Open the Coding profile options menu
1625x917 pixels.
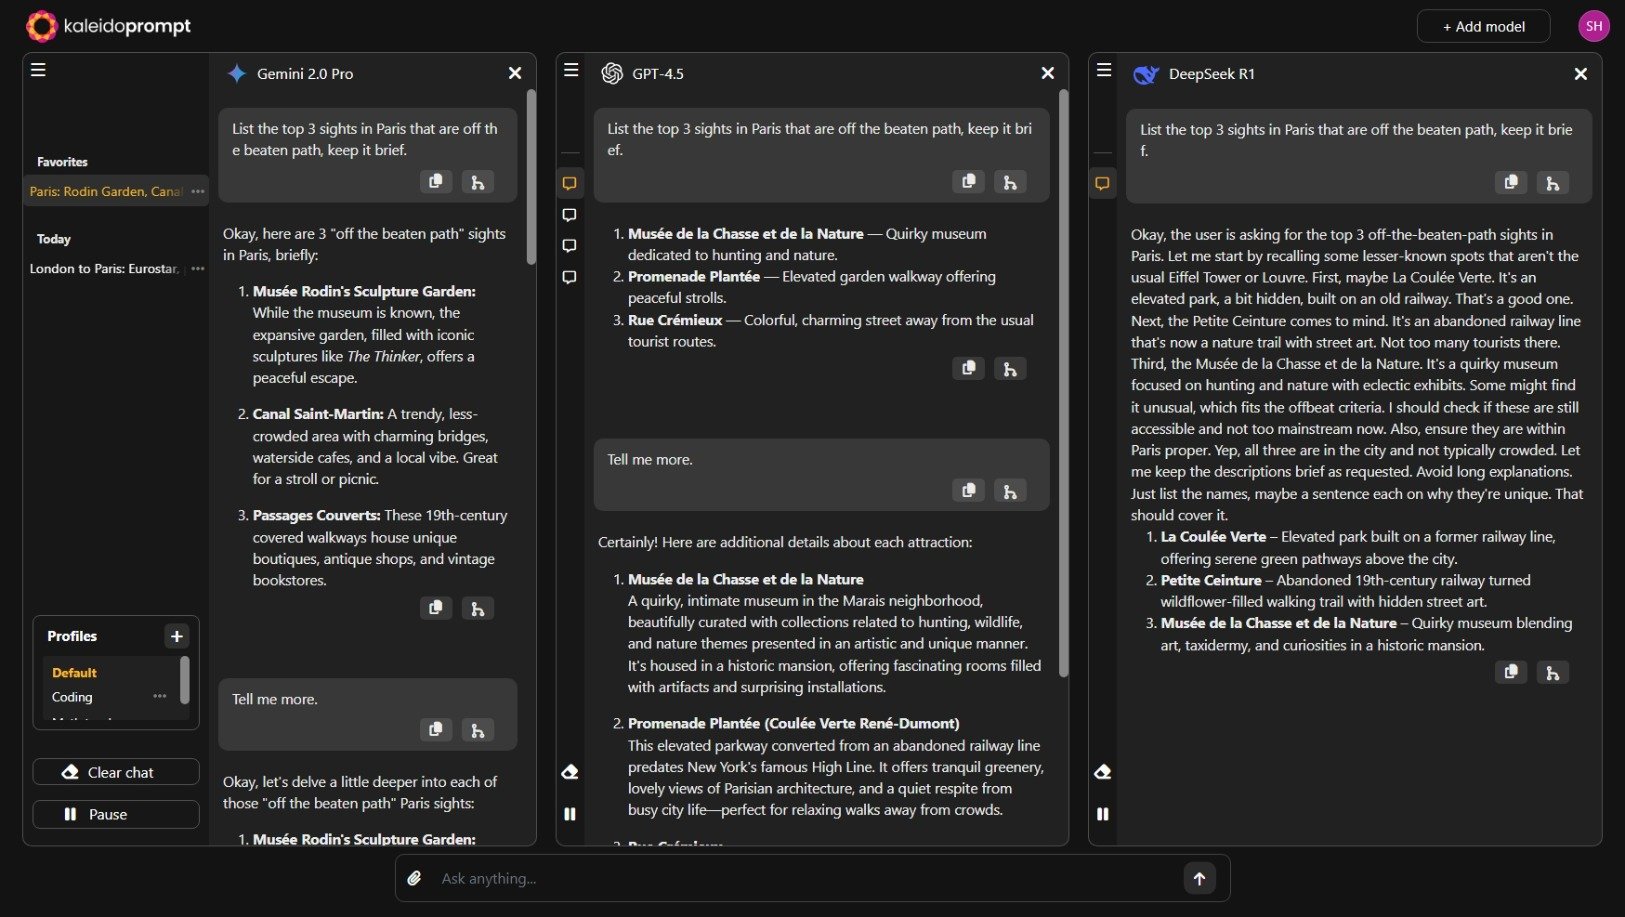pyautogui.click(x=160, y=696)
